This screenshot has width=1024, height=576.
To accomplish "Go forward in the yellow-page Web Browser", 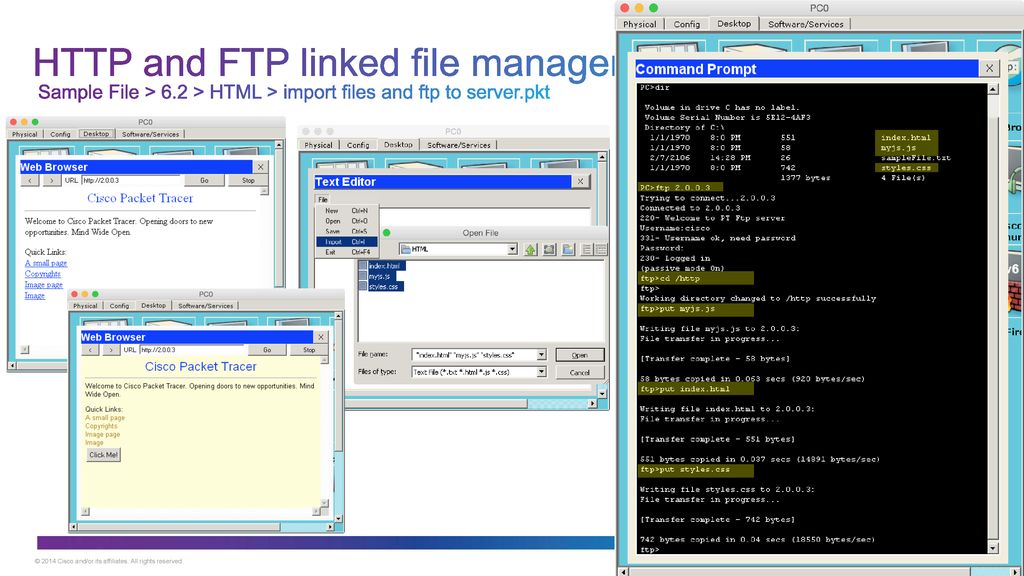I will (x=111, y=350).
